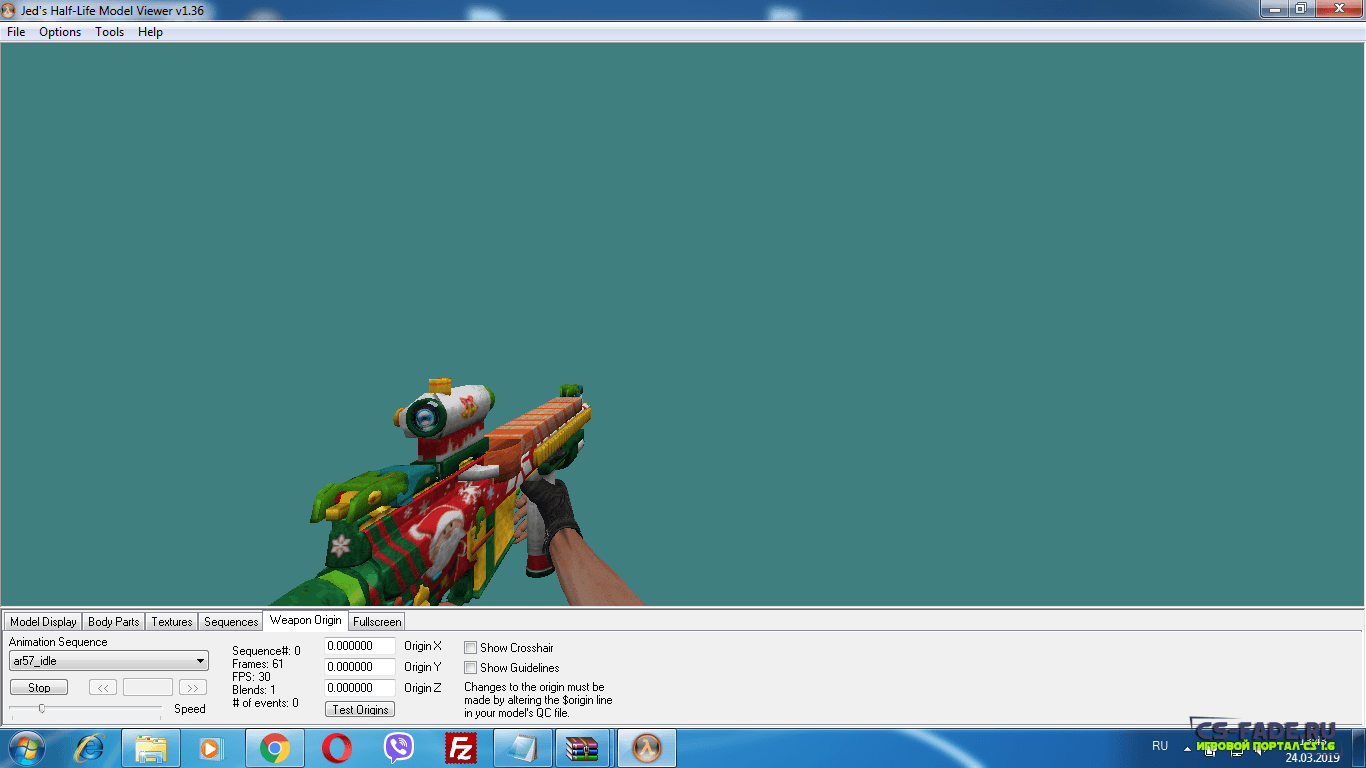Click the Windows Start button
Screen dimensions: 1366x768
[27, 748]
